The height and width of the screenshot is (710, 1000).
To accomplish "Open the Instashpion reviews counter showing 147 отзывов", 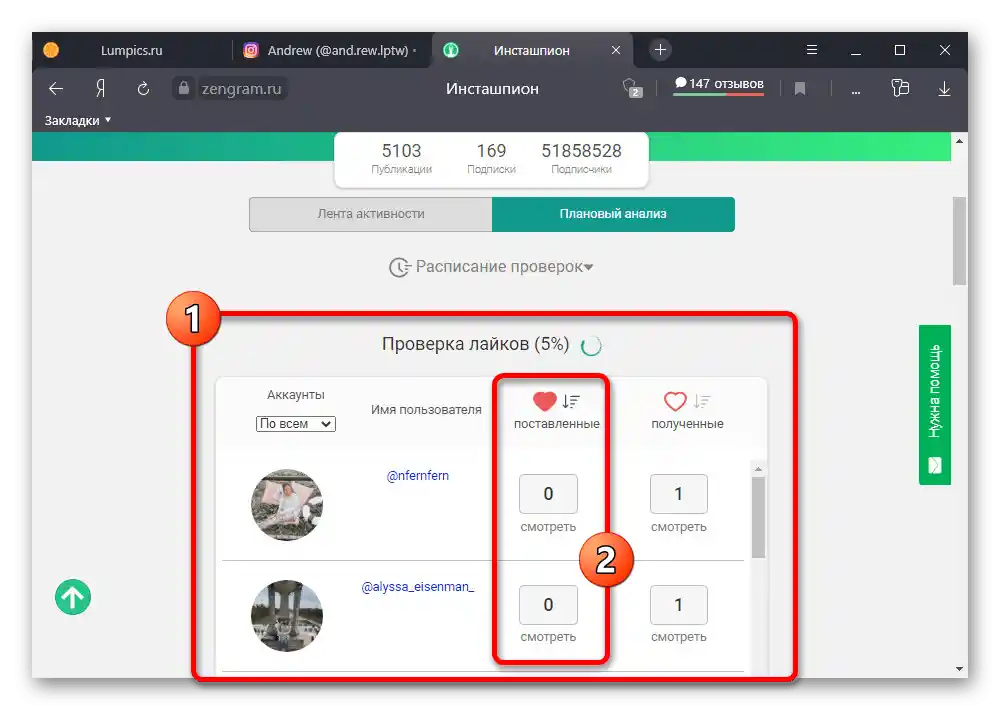I will coord(719,84).
